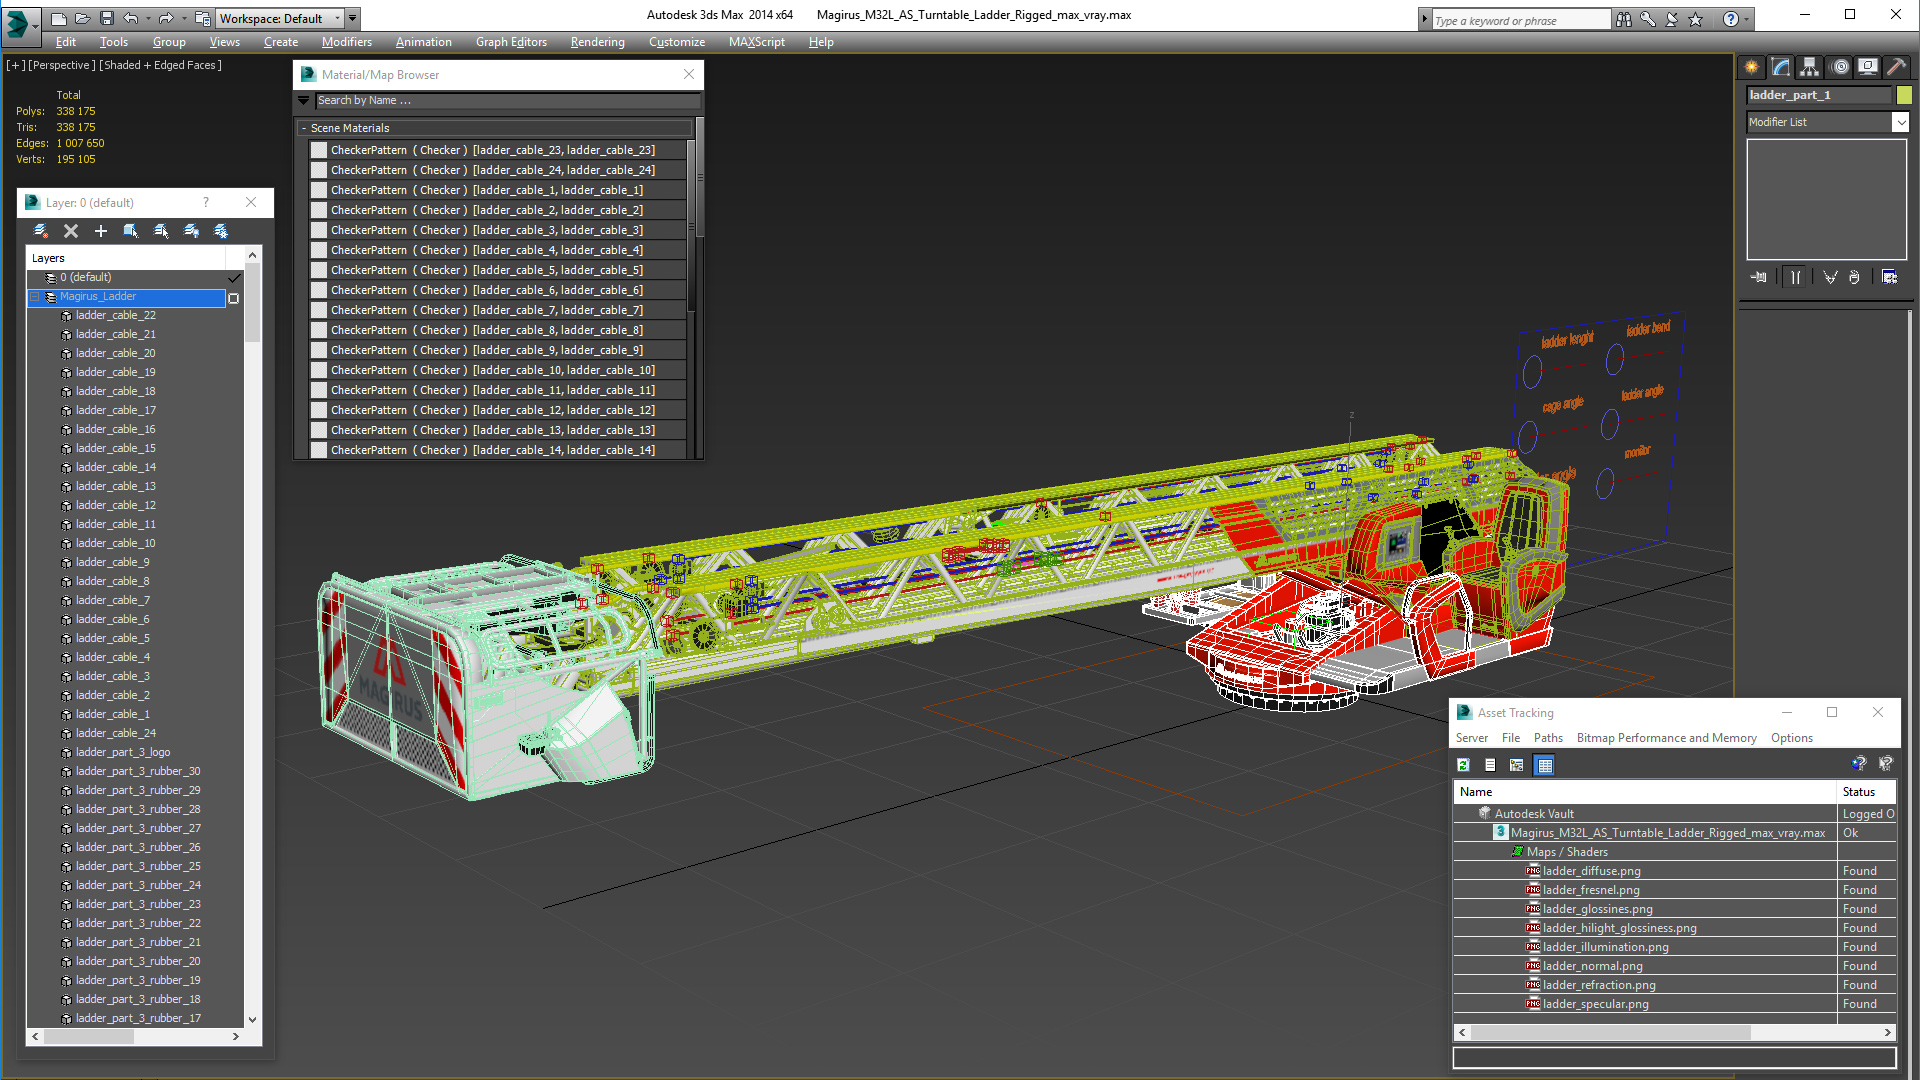
Task: Click the binoculars search icon
Action: point(1623,19)
